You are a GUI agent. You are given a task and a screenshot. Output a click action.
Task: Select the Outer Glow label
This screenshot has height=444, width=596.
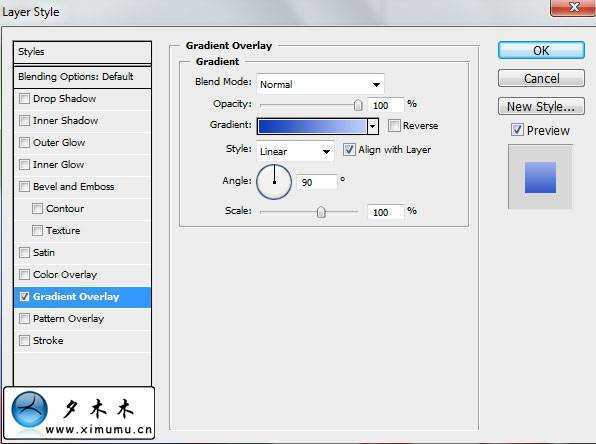tap(59, 143)
